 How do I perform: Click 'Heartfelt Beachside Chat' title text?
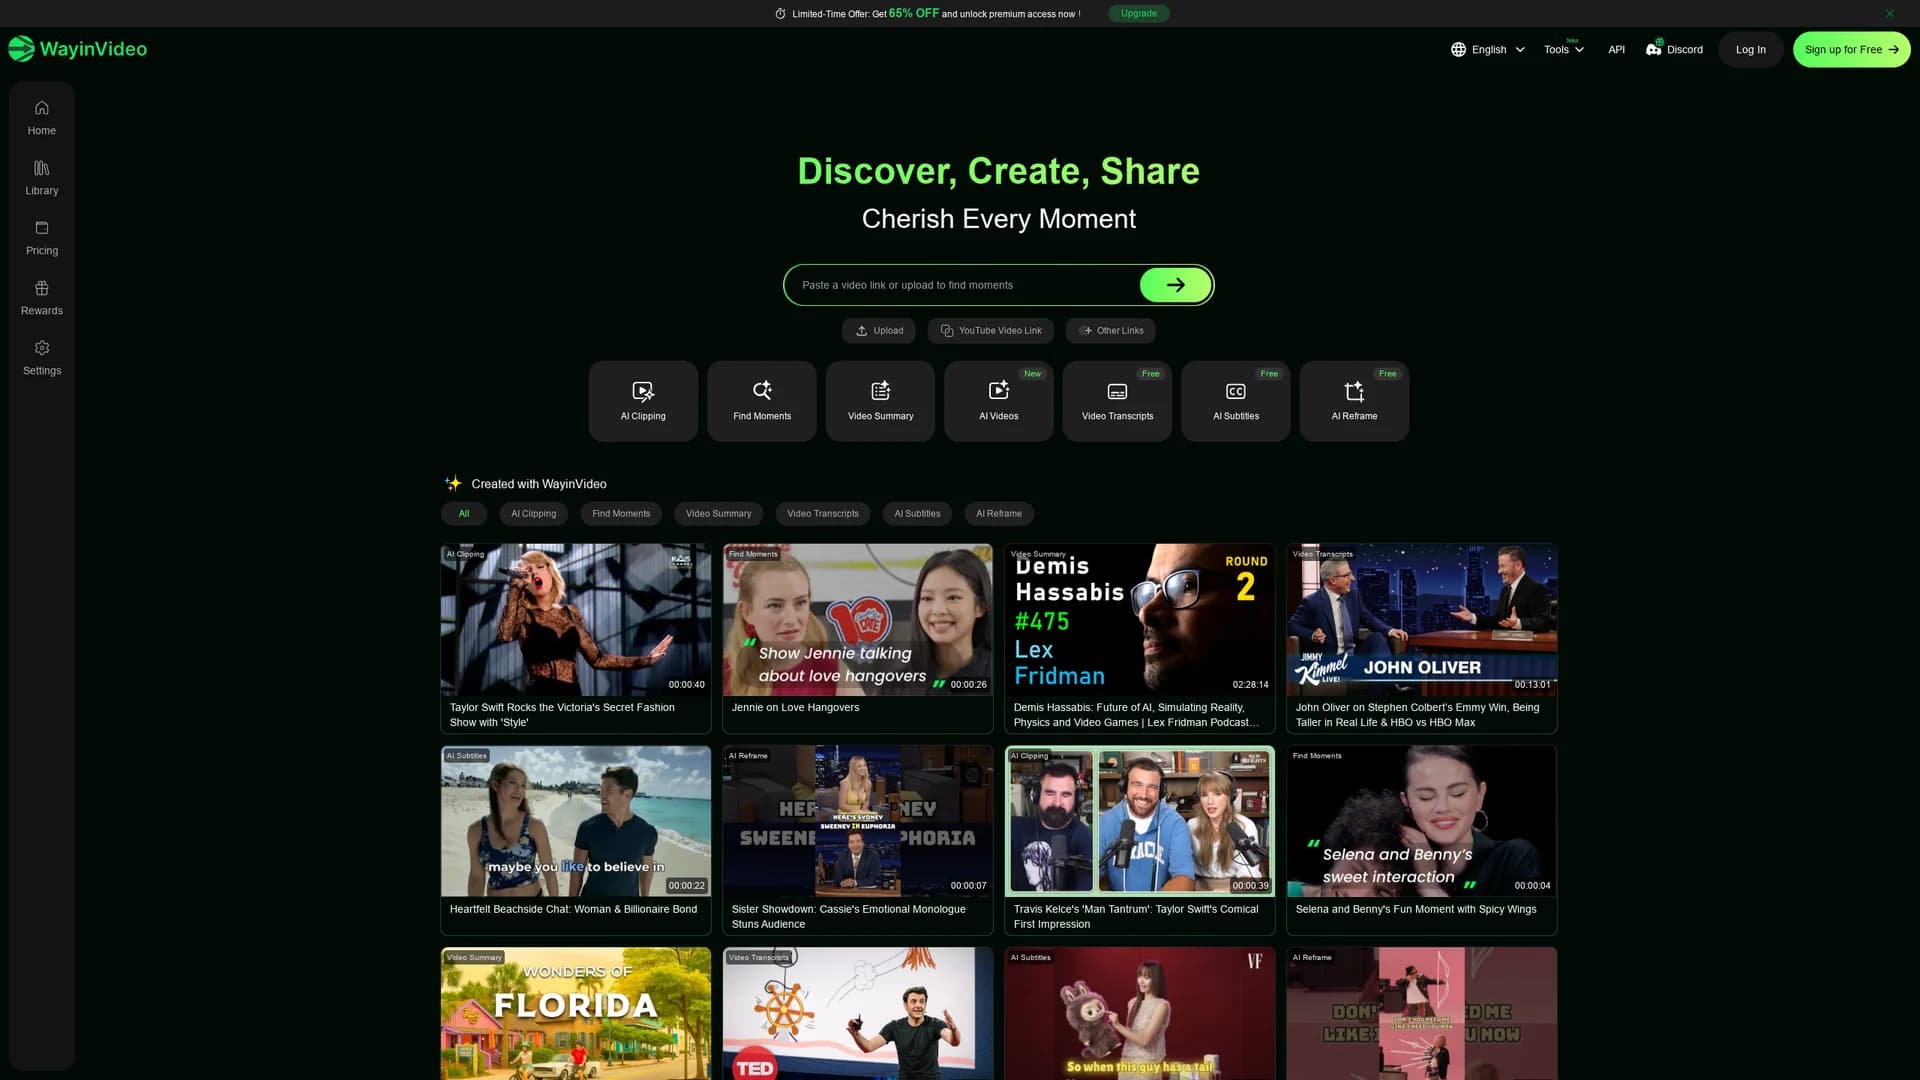tap(573, 909)
